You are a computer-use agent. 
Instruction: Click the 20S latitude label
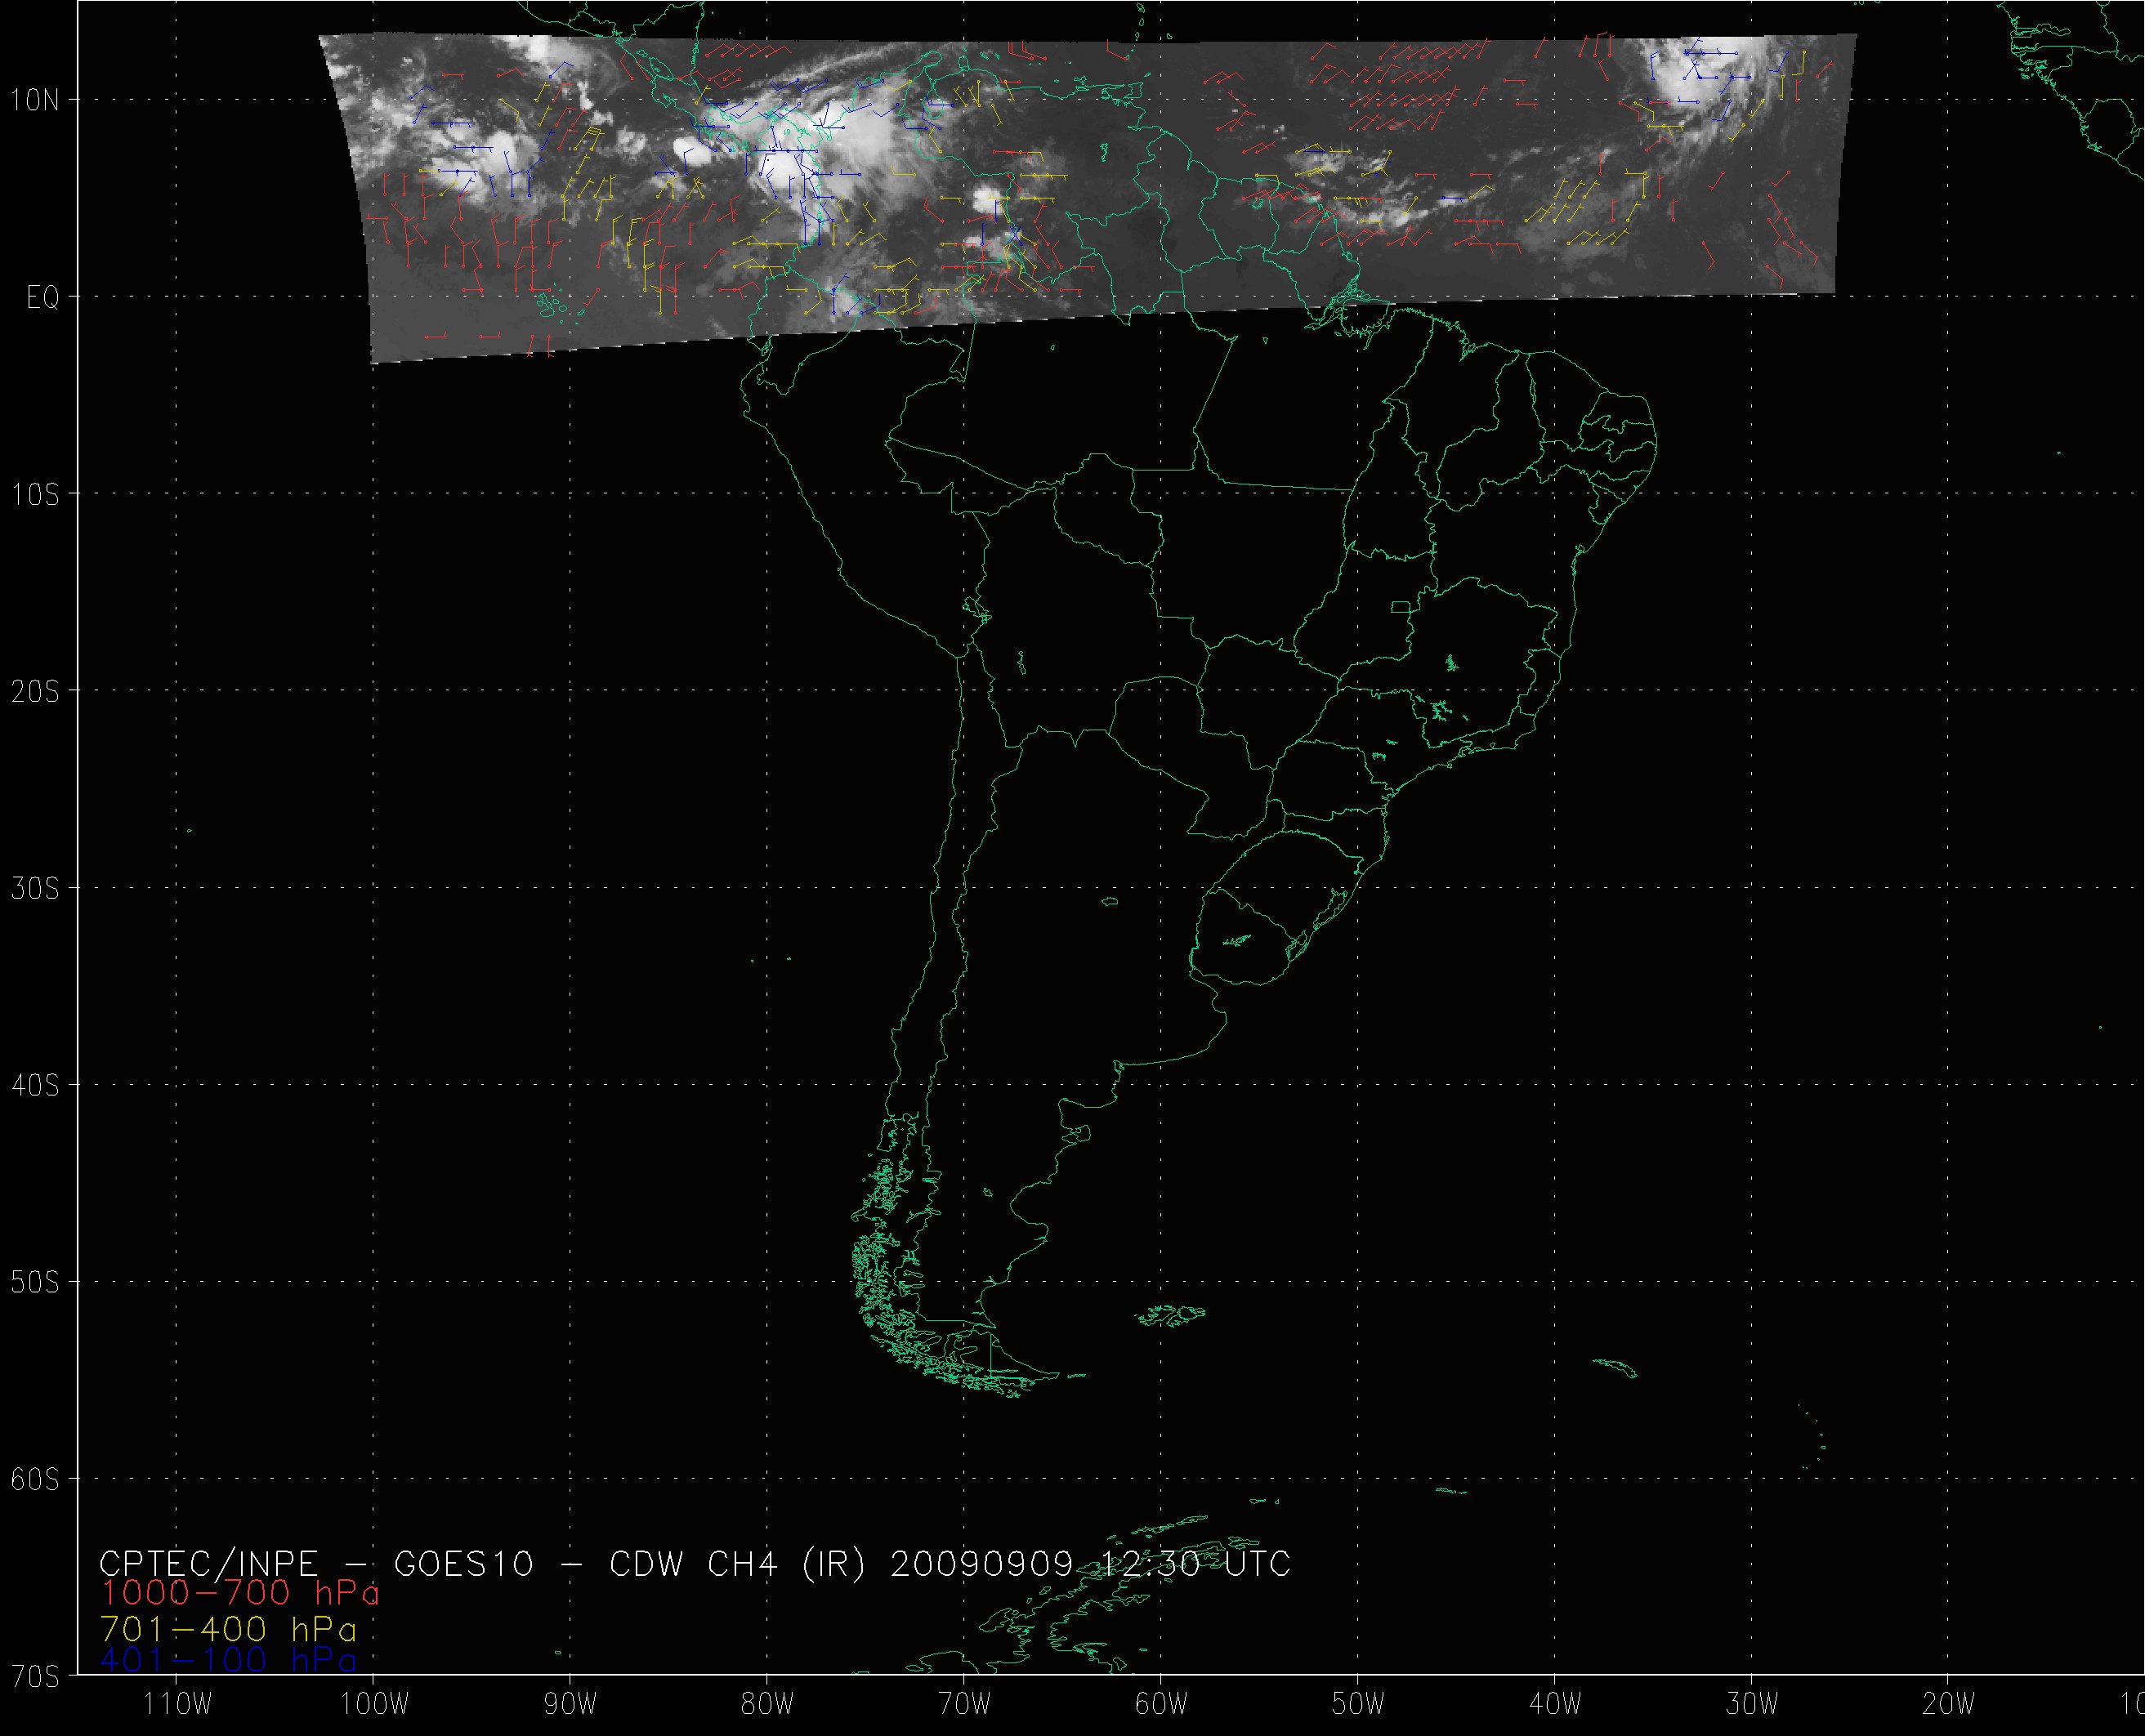tap(34, 692)
